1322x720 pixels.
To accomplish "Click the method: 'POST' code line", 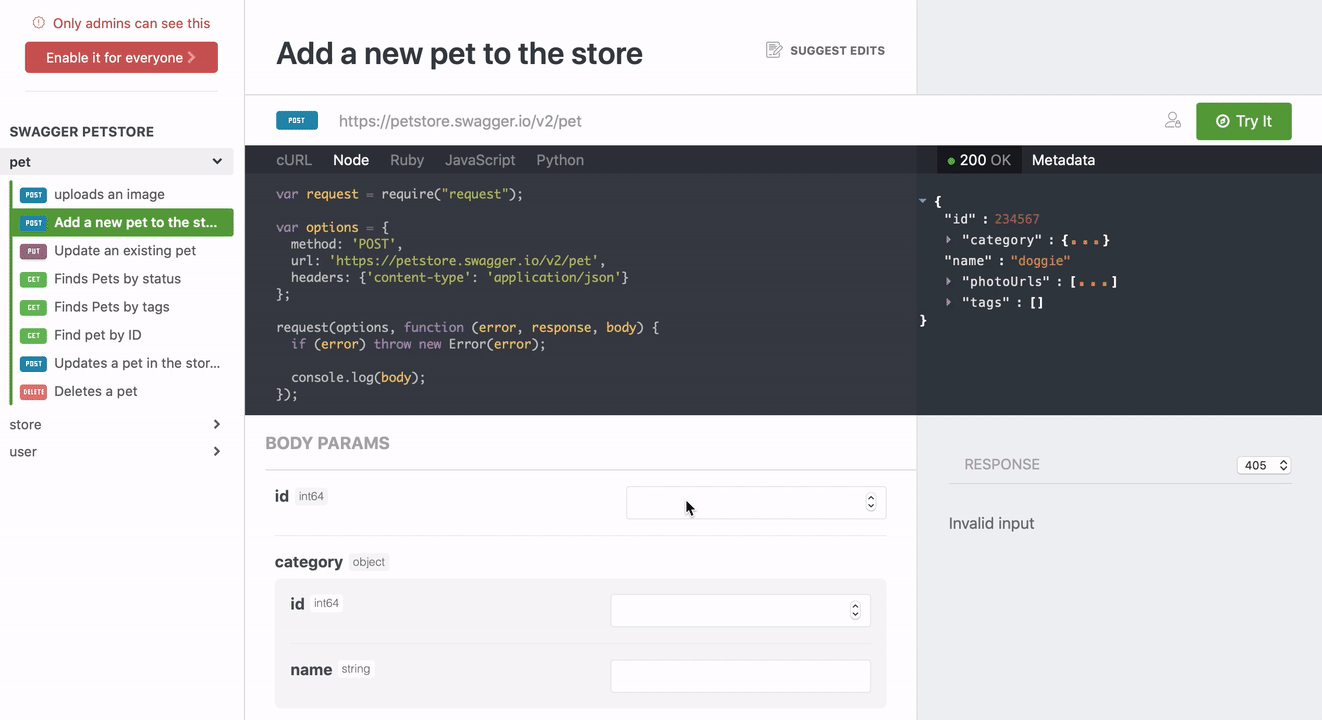I will 346,243.
